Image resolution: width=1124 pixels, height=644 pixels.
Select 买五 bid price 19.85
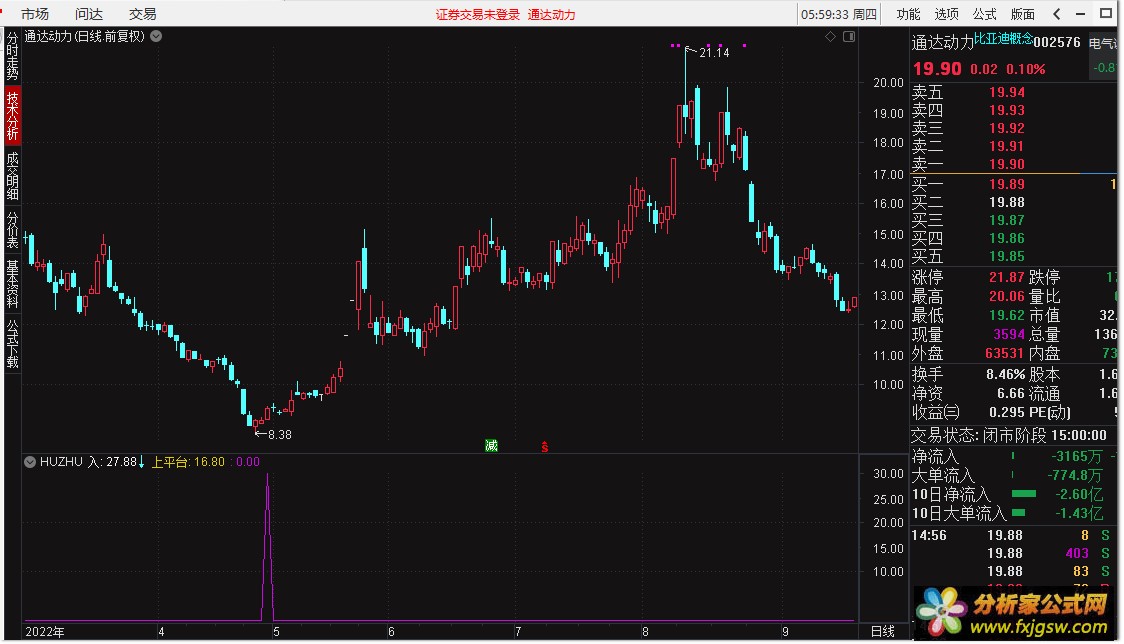point(1006,256)
